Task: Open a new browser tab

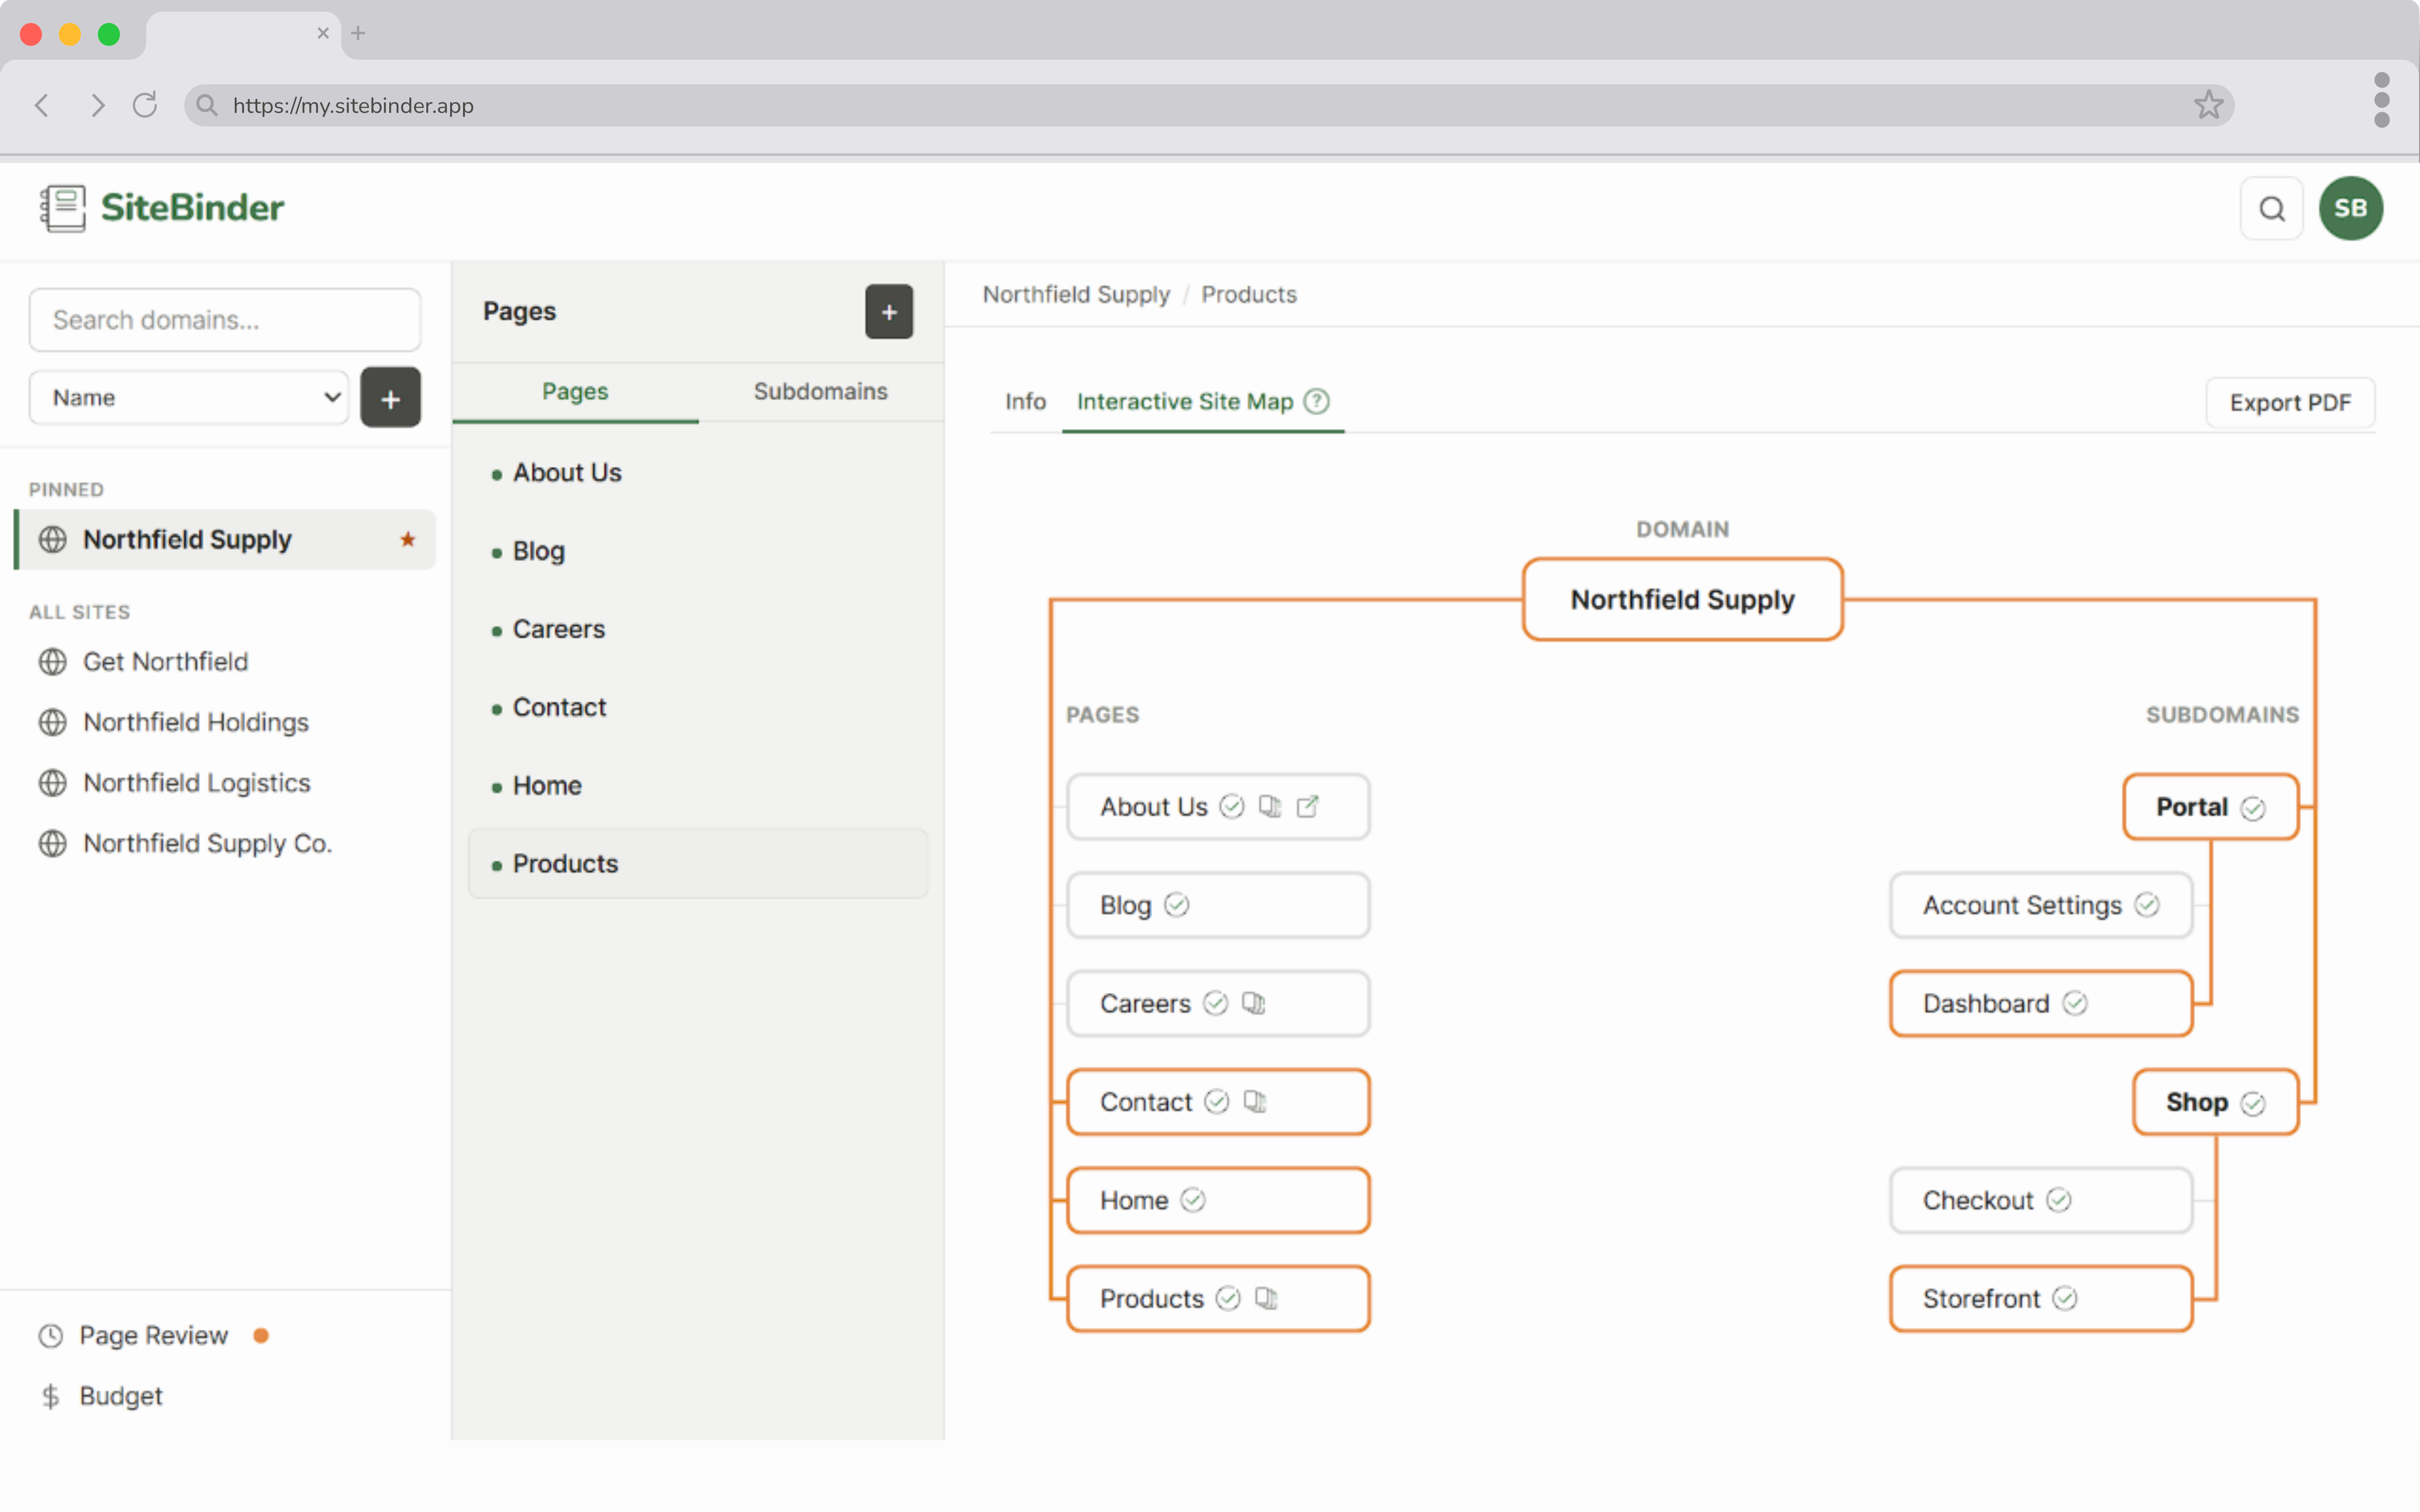Action: tap(358, 33)
